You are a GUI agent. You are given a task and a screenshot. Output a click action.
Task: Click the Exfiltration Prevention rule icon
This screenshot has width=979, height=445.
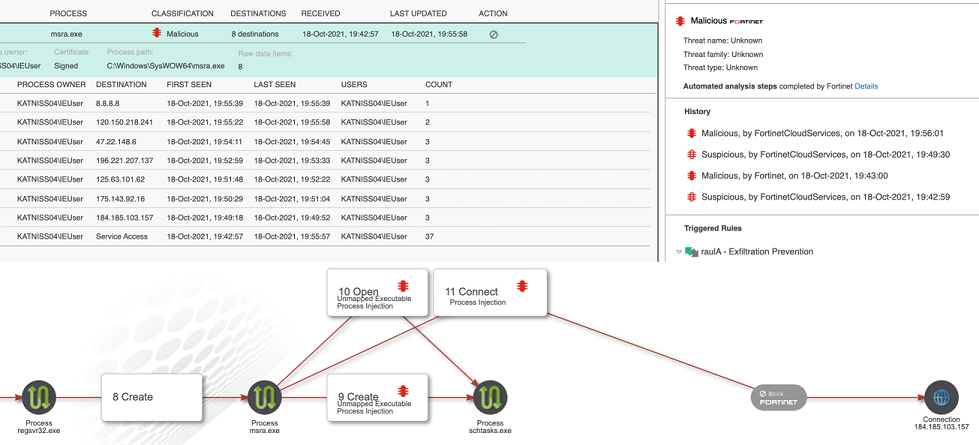pos(691,252)
